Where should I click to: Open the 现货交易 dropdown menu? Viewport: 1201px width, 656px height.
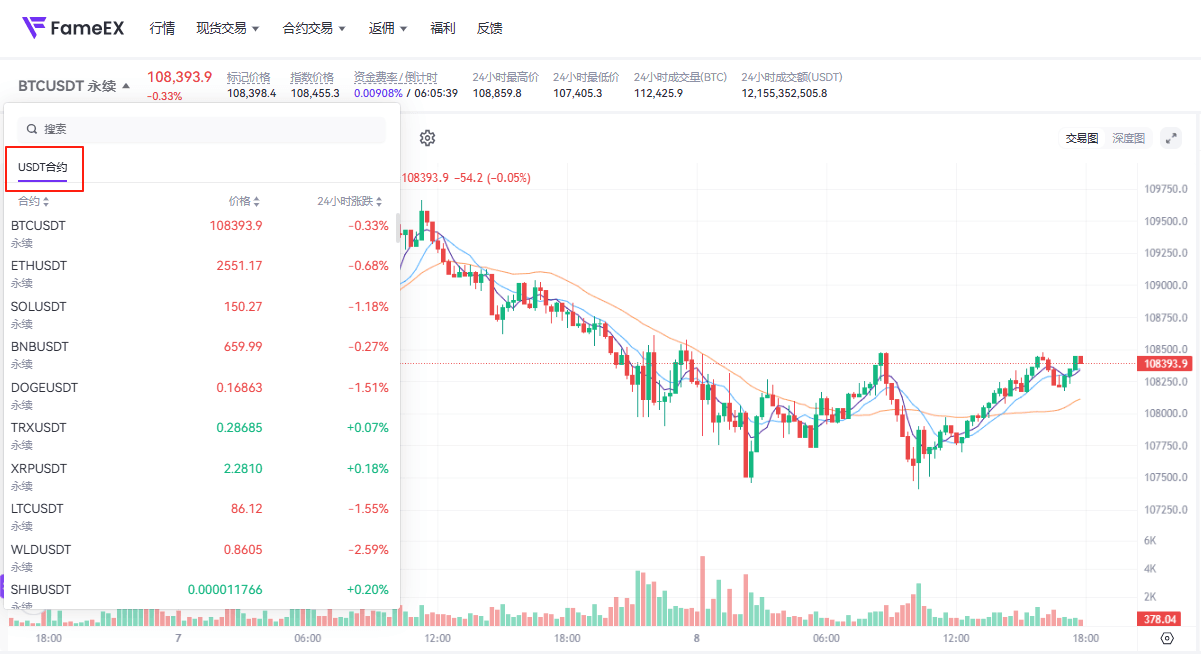click(x=227, y=28)
